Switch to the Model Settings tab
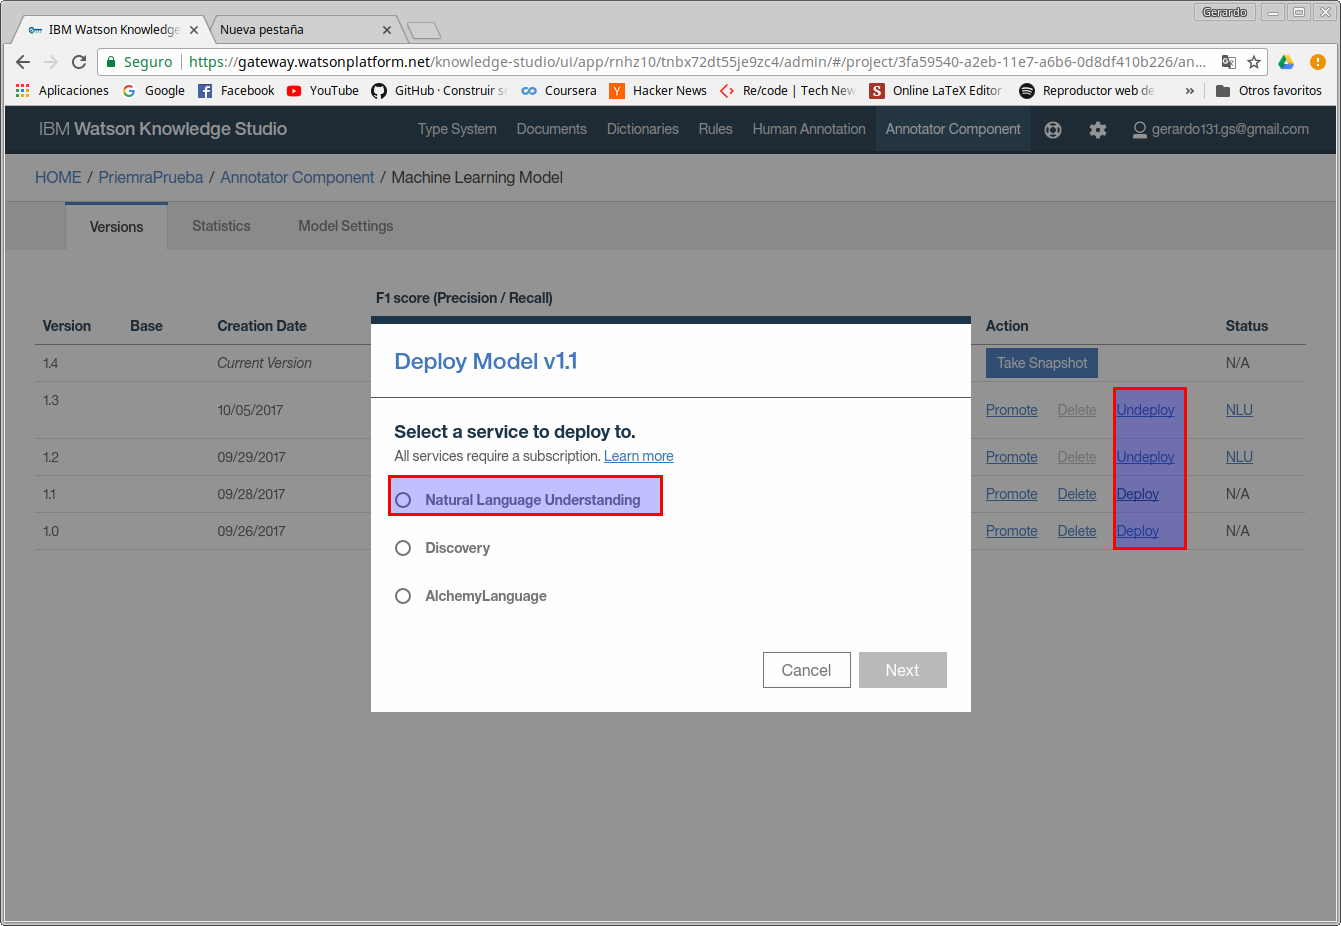The width and height of the screenshot is (1341, 926). point(345,226)
